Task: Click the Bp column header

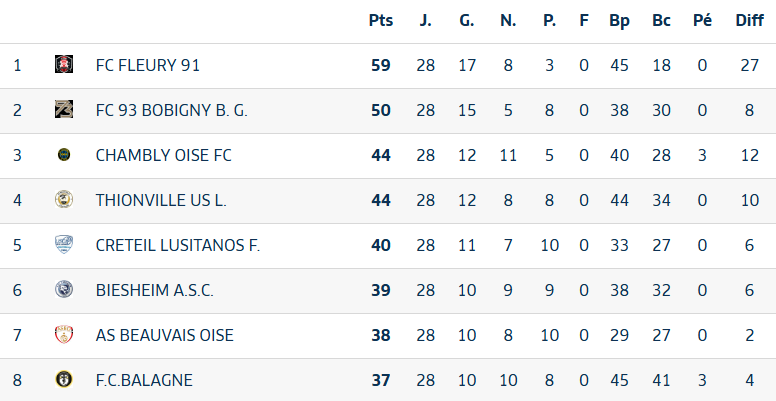Action: pyautogui.click(x=619, y=20)
